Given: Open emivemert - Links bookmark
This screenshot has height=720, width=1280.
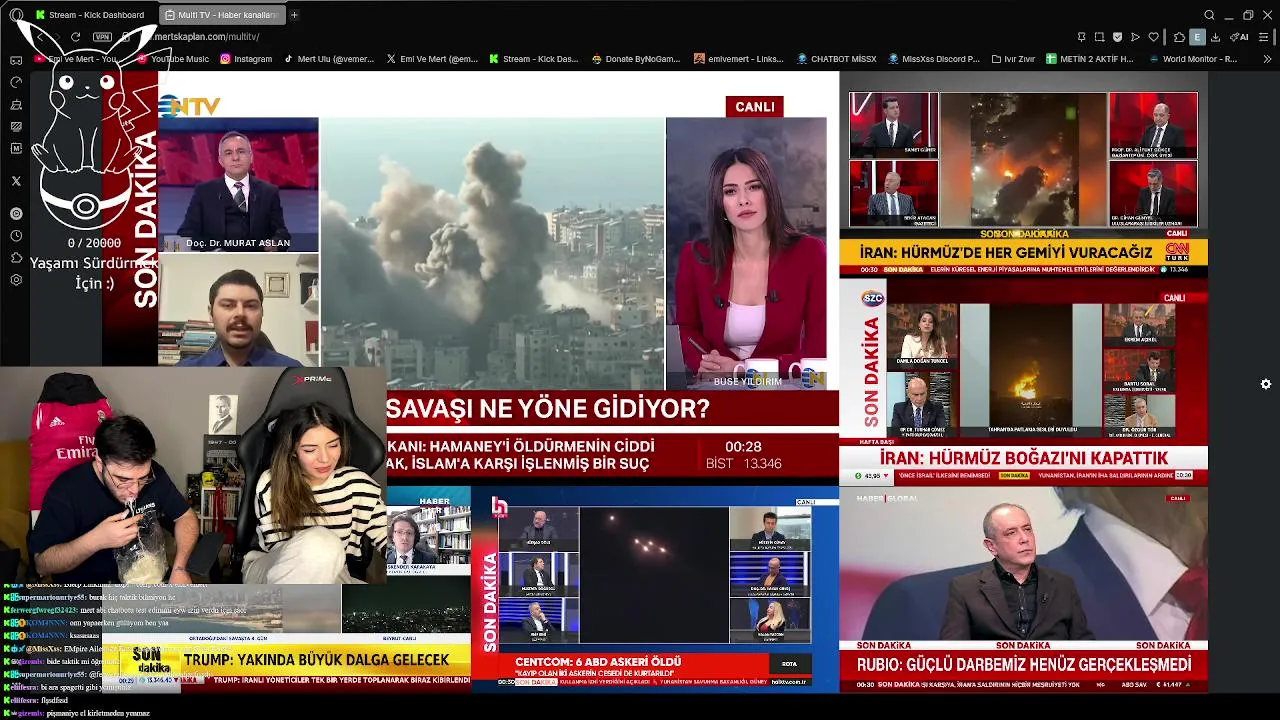Looking at the screenshot, I should pyautogui.click(x=739, y=59).
